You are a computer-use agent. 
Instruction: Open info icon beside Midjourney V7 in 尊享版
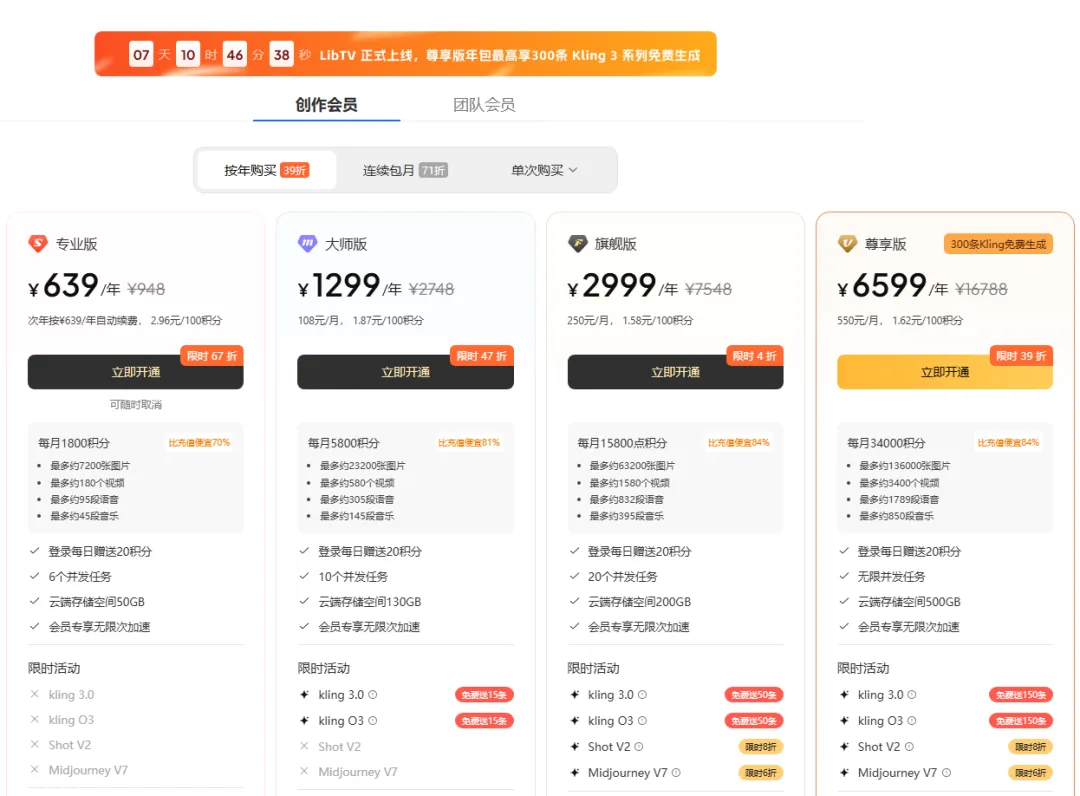tap(946, 773)
